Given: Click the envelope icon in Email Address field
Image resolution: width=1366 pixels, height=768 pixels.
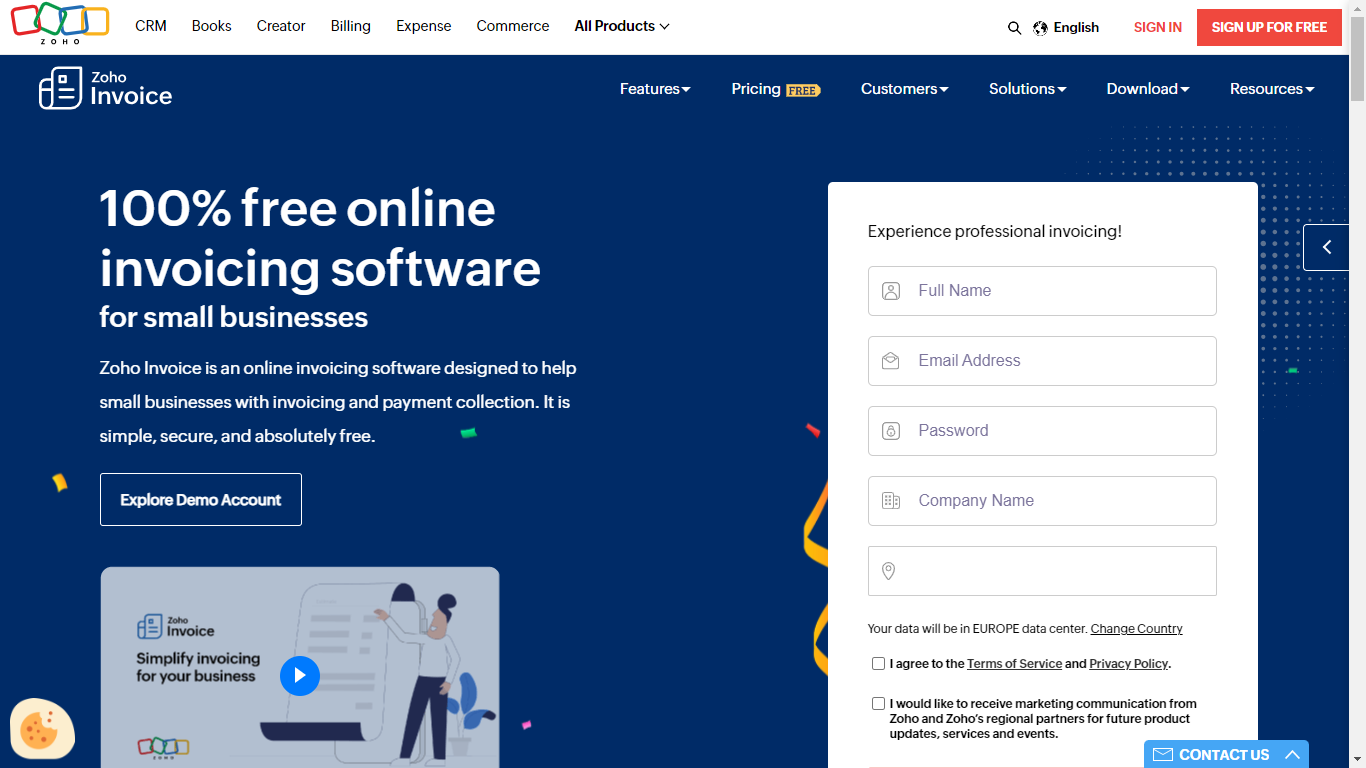Looking at the screenshot, I should point(891,361).
